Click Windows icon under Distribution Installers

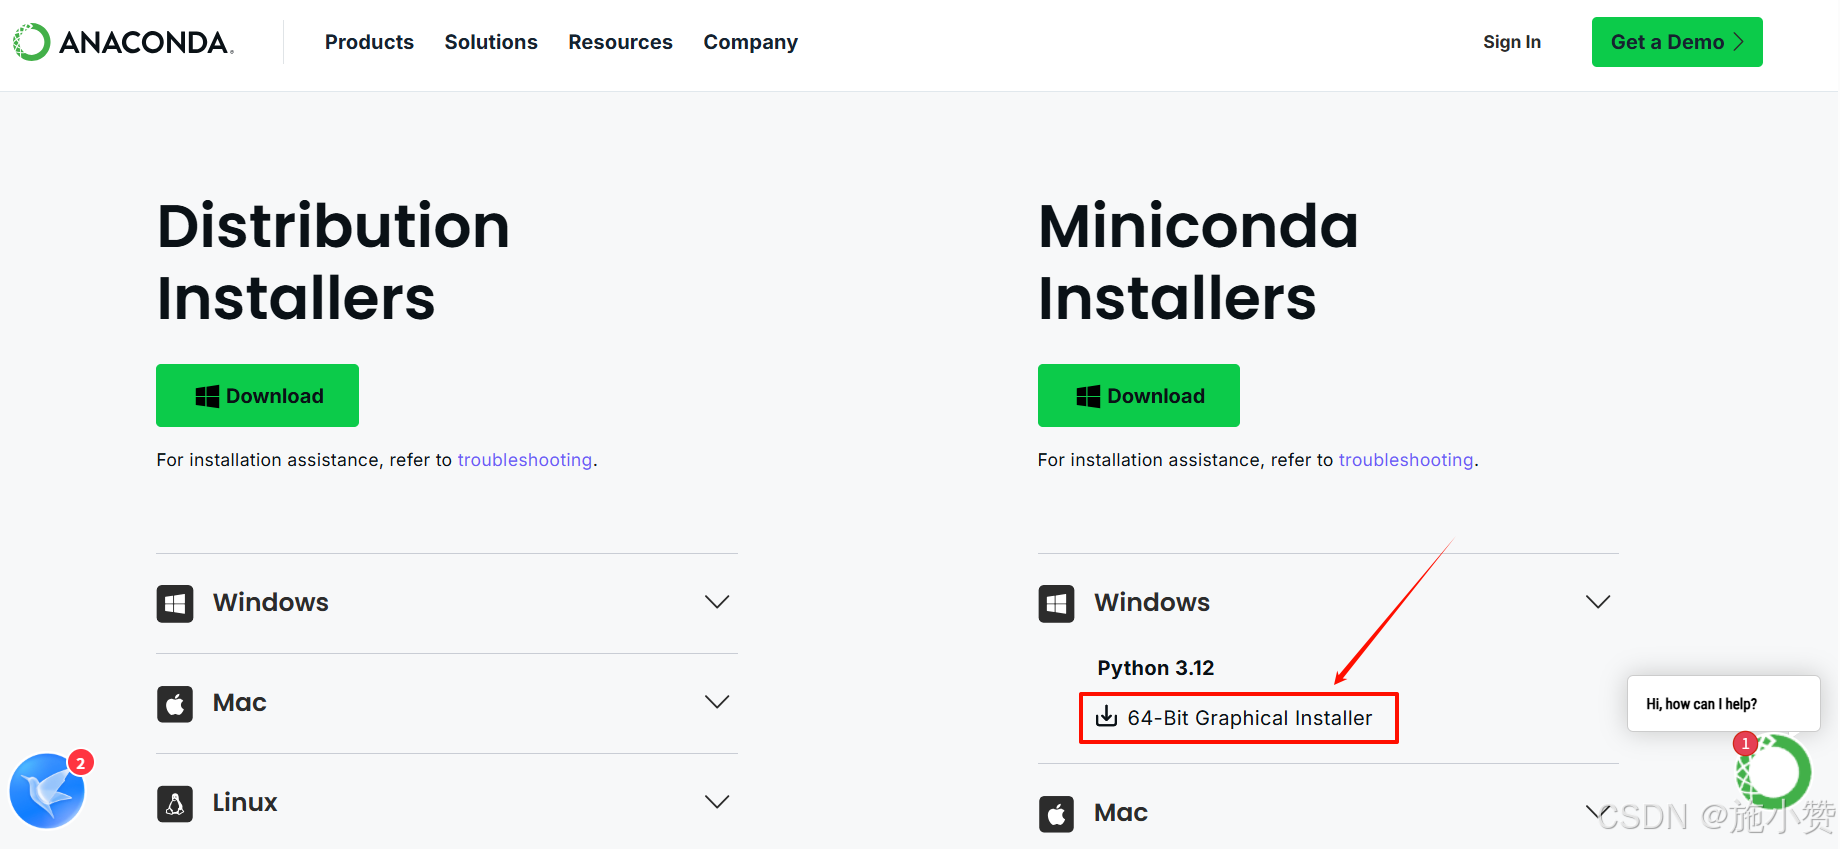175,603
